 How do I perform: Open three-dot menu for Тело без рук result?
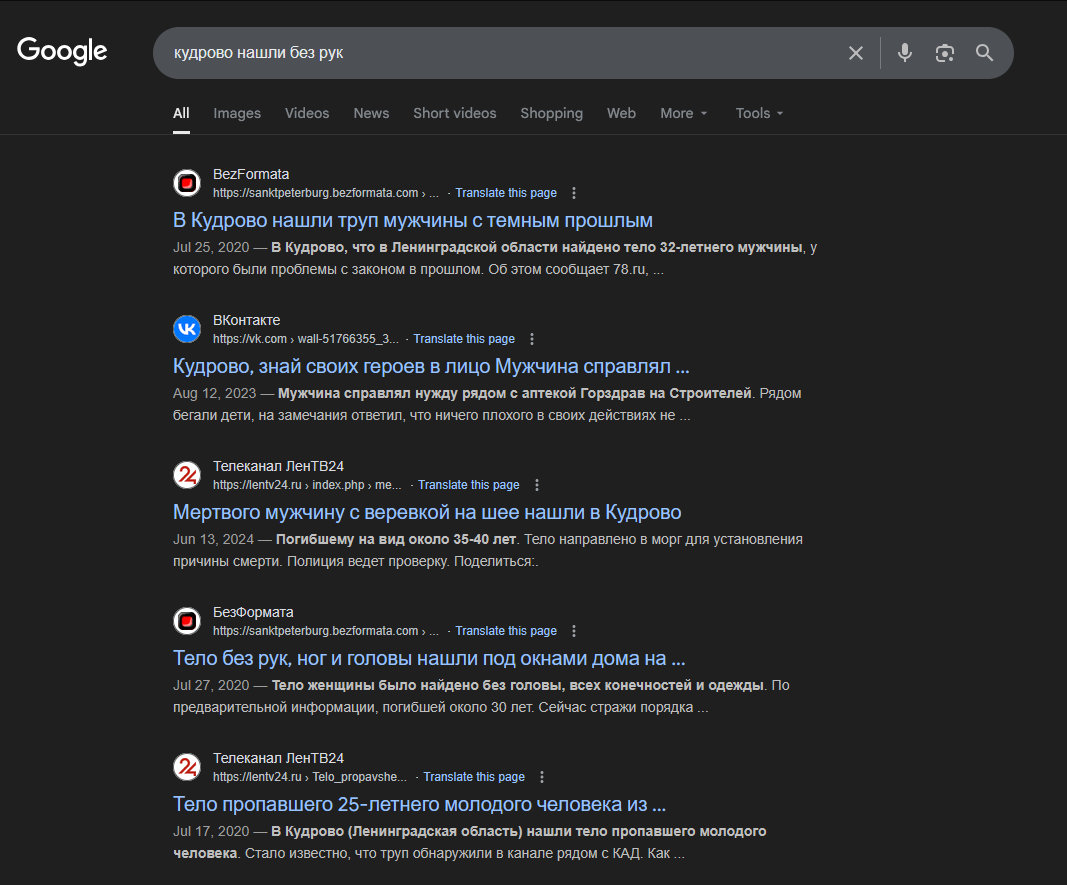(x=574, y=631)
